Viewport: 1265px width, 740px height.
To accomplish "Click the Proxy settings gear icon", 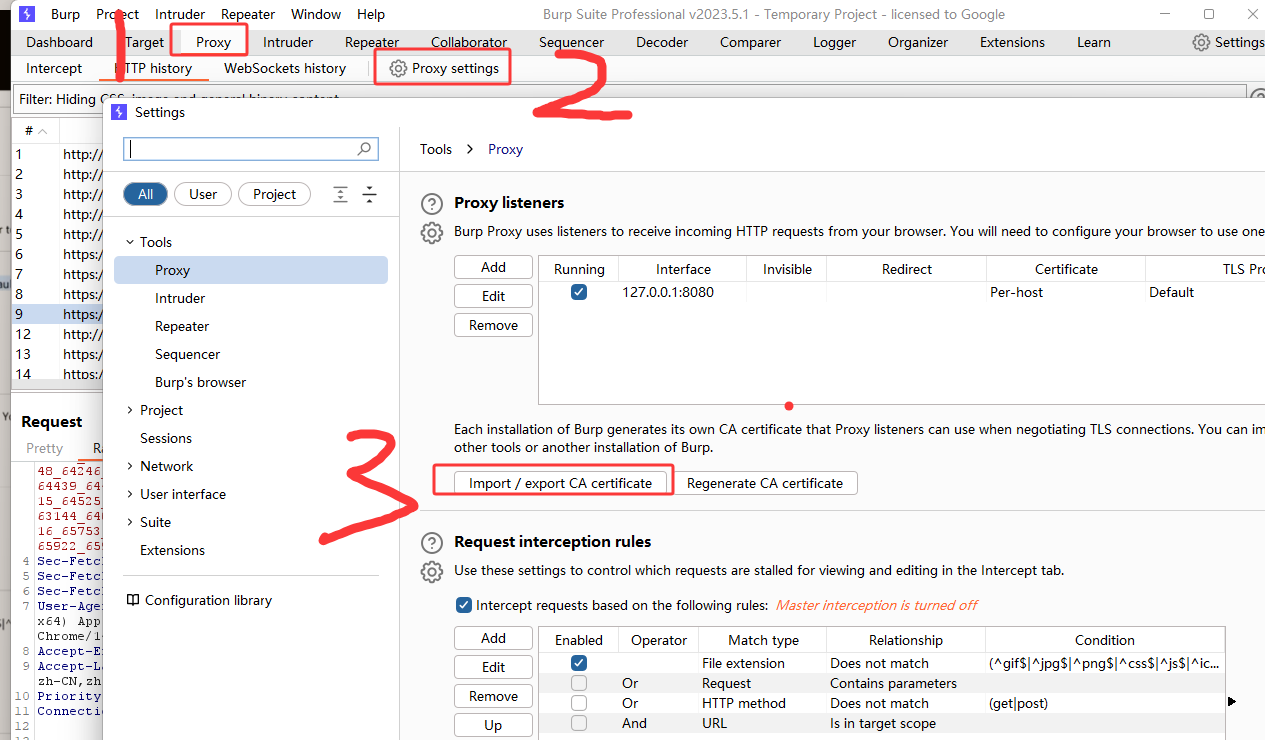I will [398, 68].
